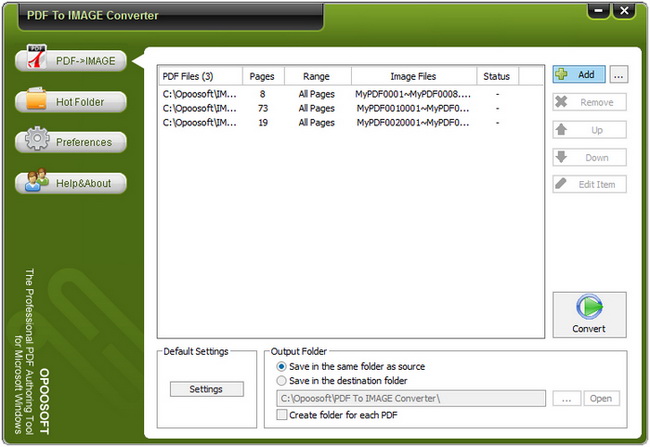Enable Create folder for each PDF

click(x=282, y=415)
